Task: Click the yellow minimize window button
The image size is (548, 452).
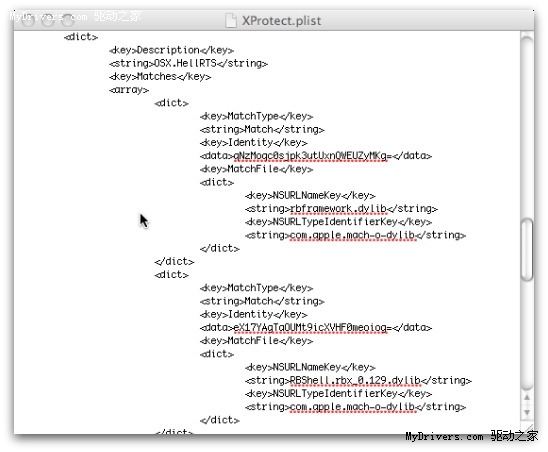Action: pos(48,21)
